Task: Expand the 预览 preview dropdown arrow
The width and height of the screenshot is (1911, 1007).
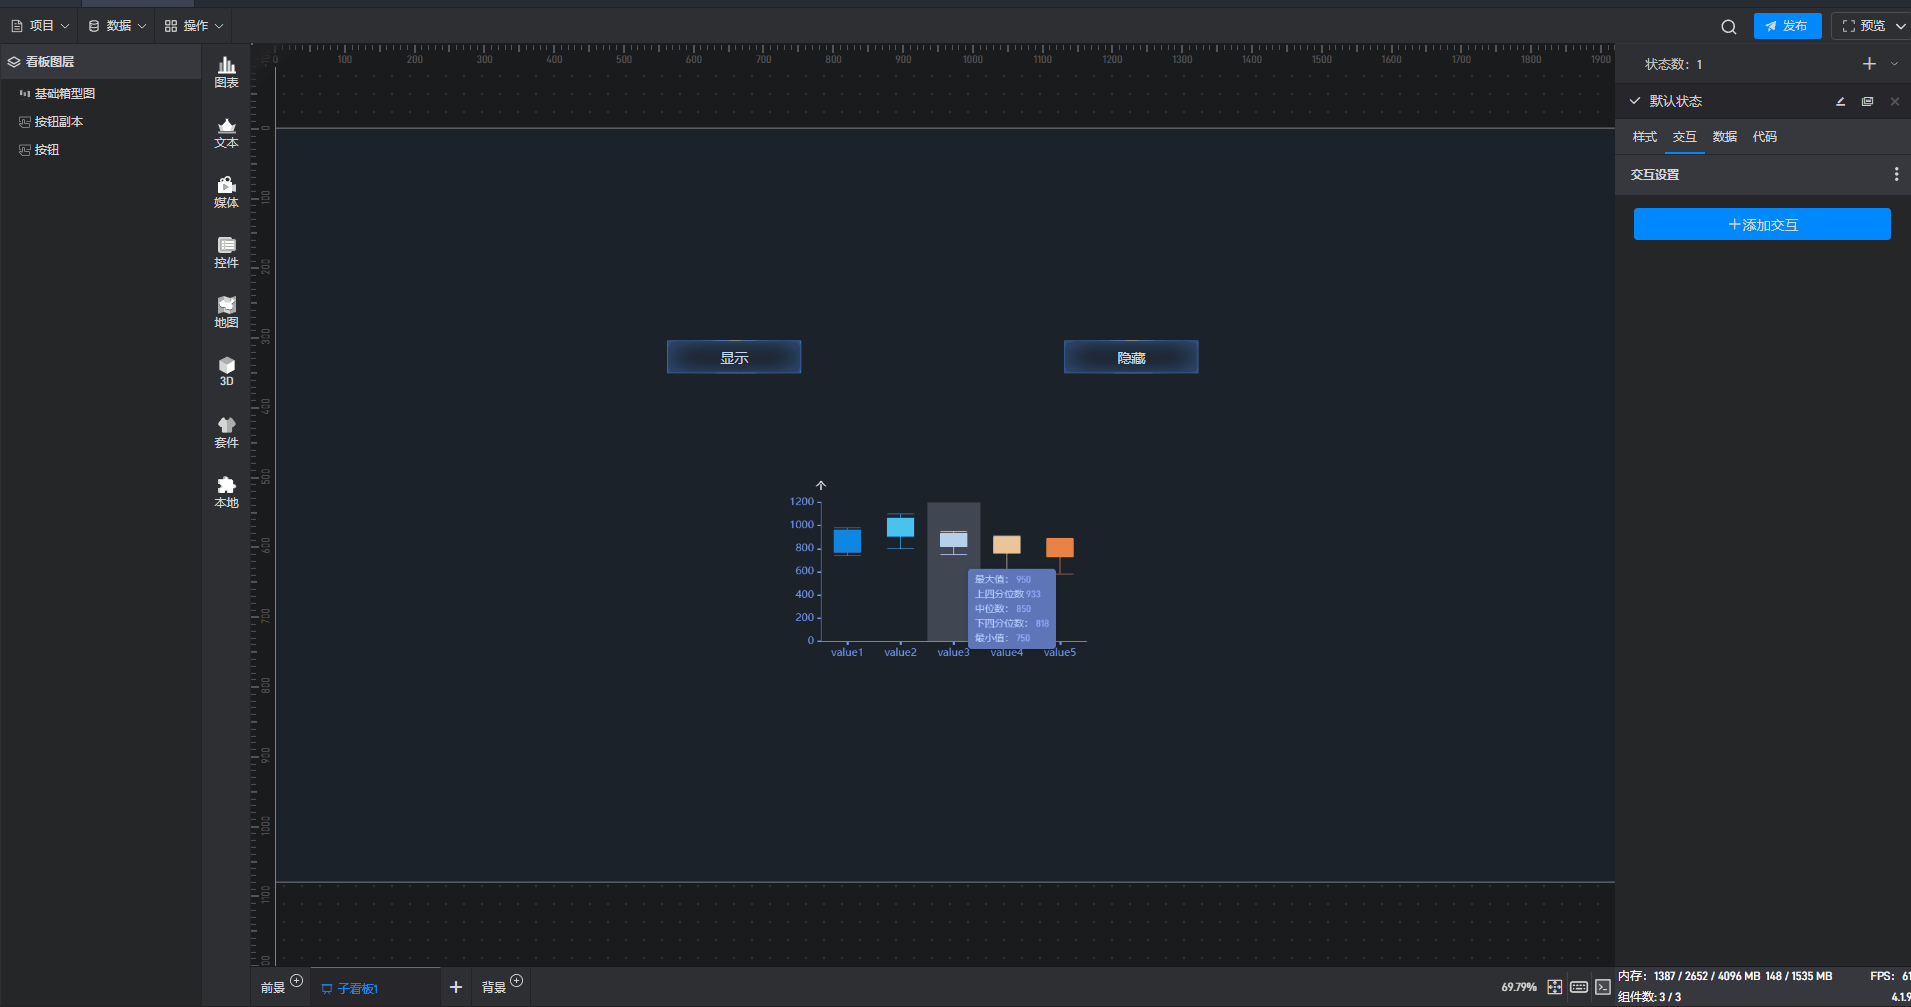Action: coord(1900,26)
